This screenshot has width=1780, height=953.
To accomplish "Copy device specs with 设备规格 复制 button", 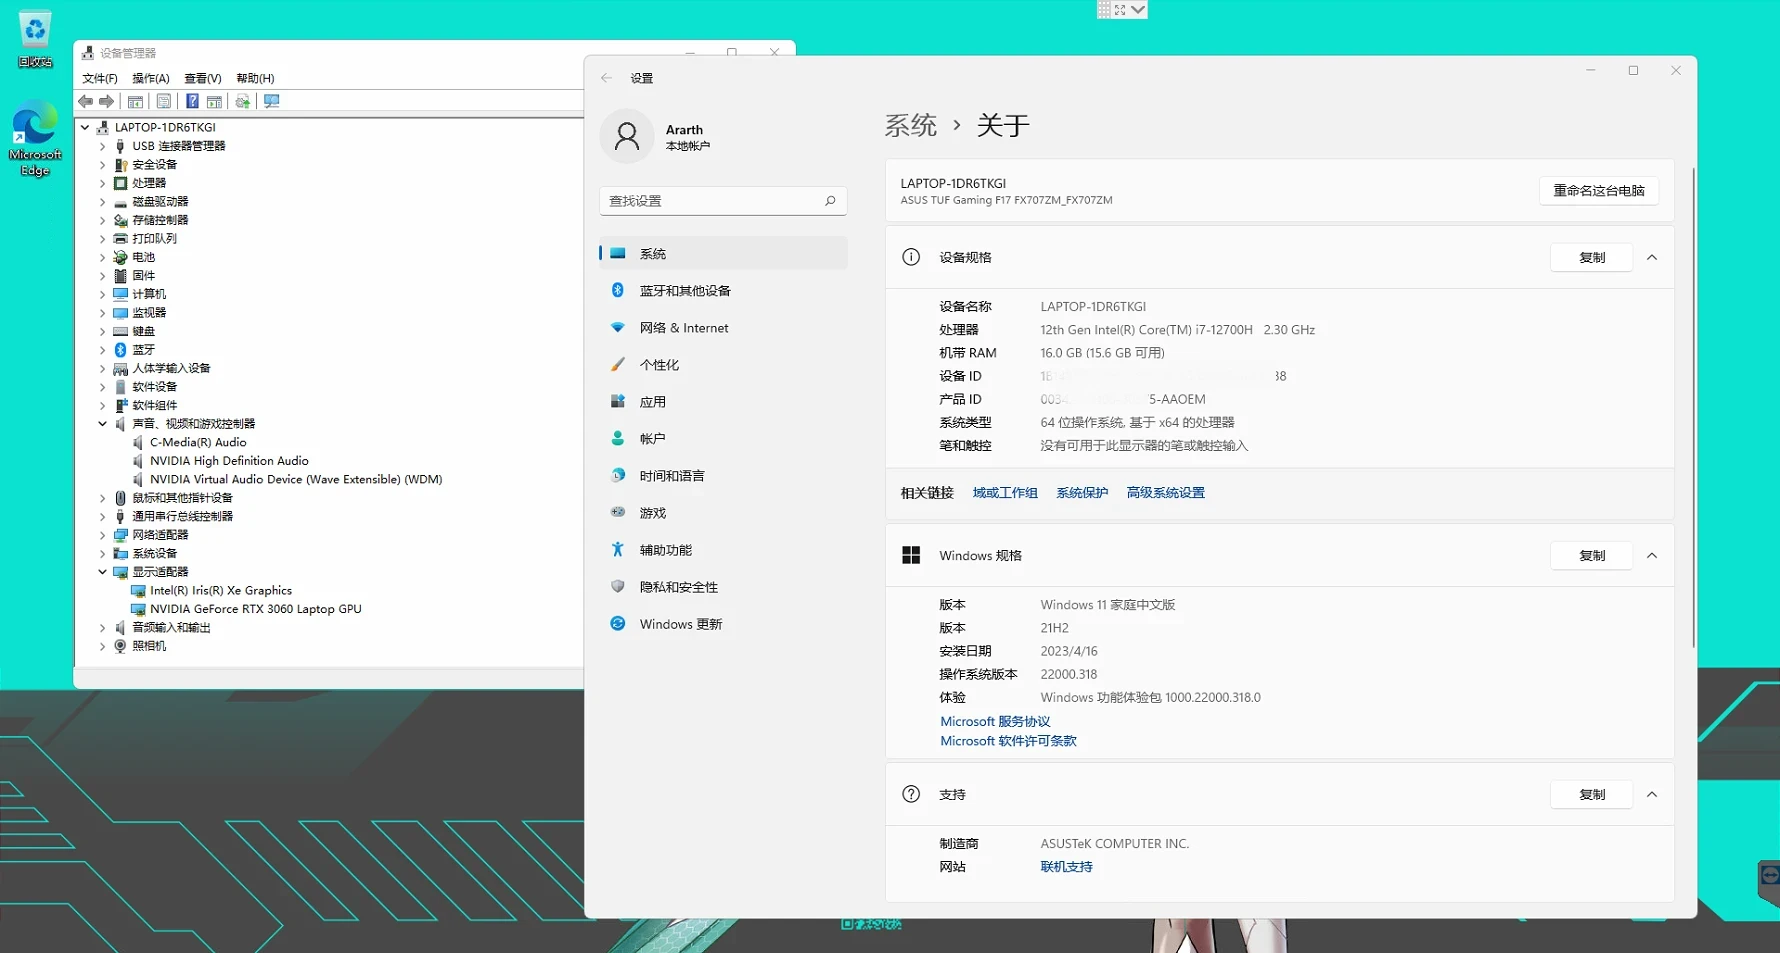I will click(1592, 257).
